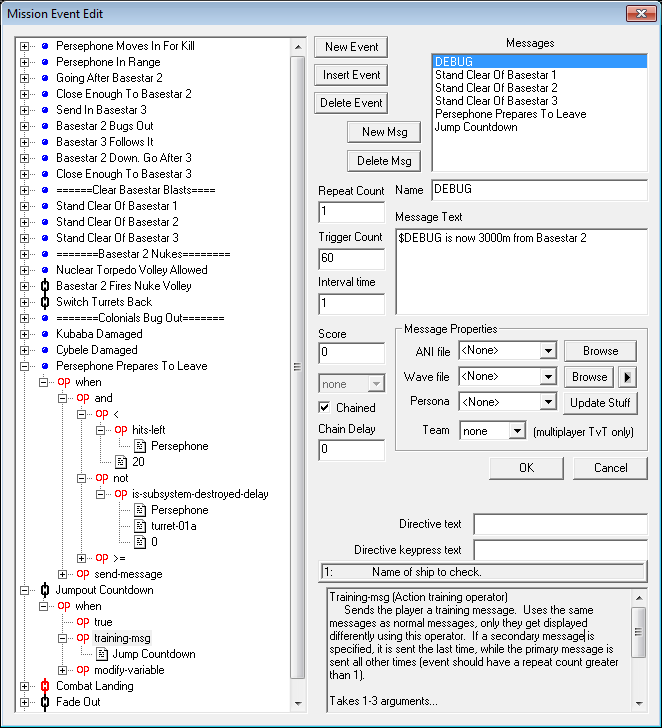Click Browse next to ANI file
Viewport: 662px width, 728px height.
point(600,351)
